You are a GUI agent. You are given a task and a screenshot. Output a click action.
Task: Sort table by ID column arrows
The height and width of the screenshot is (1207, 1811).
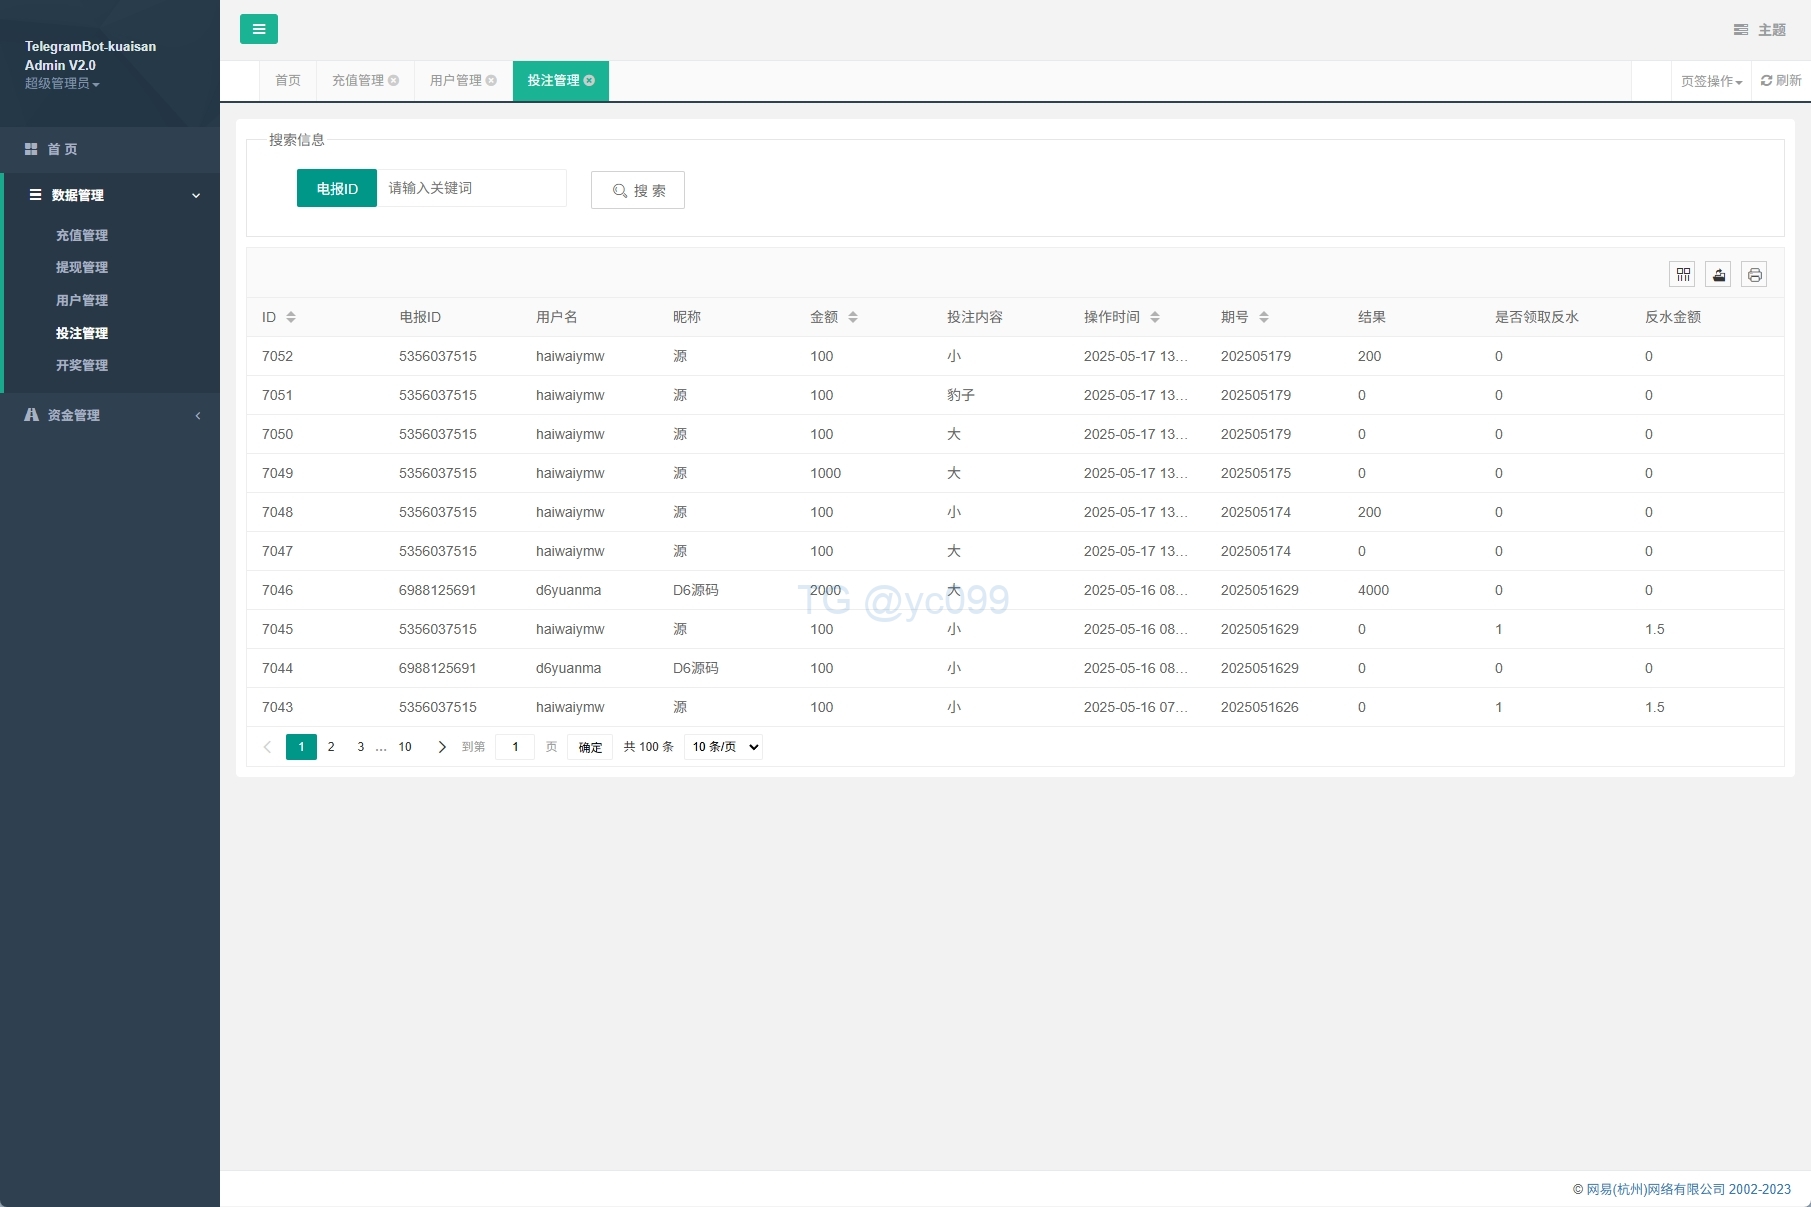291,317
